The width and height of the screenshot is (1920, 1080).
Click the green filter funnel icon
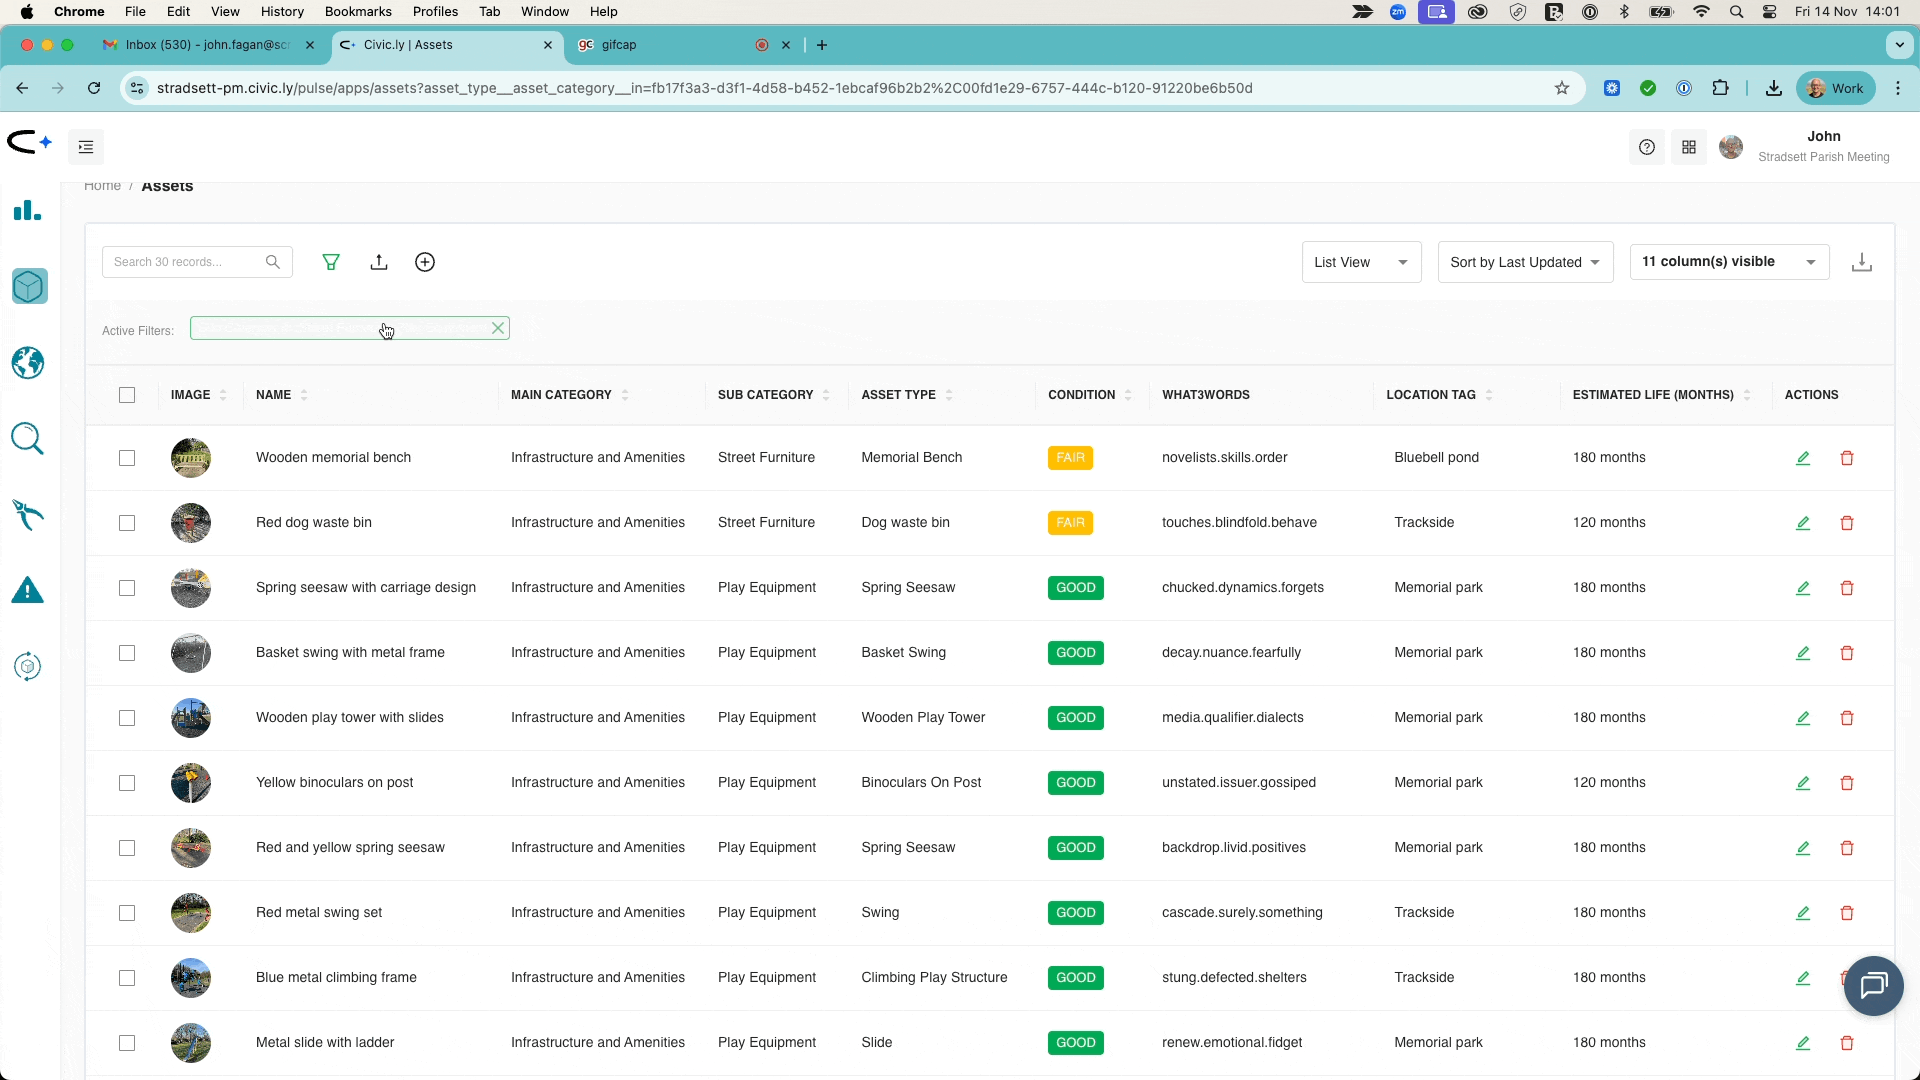[331, 262]
